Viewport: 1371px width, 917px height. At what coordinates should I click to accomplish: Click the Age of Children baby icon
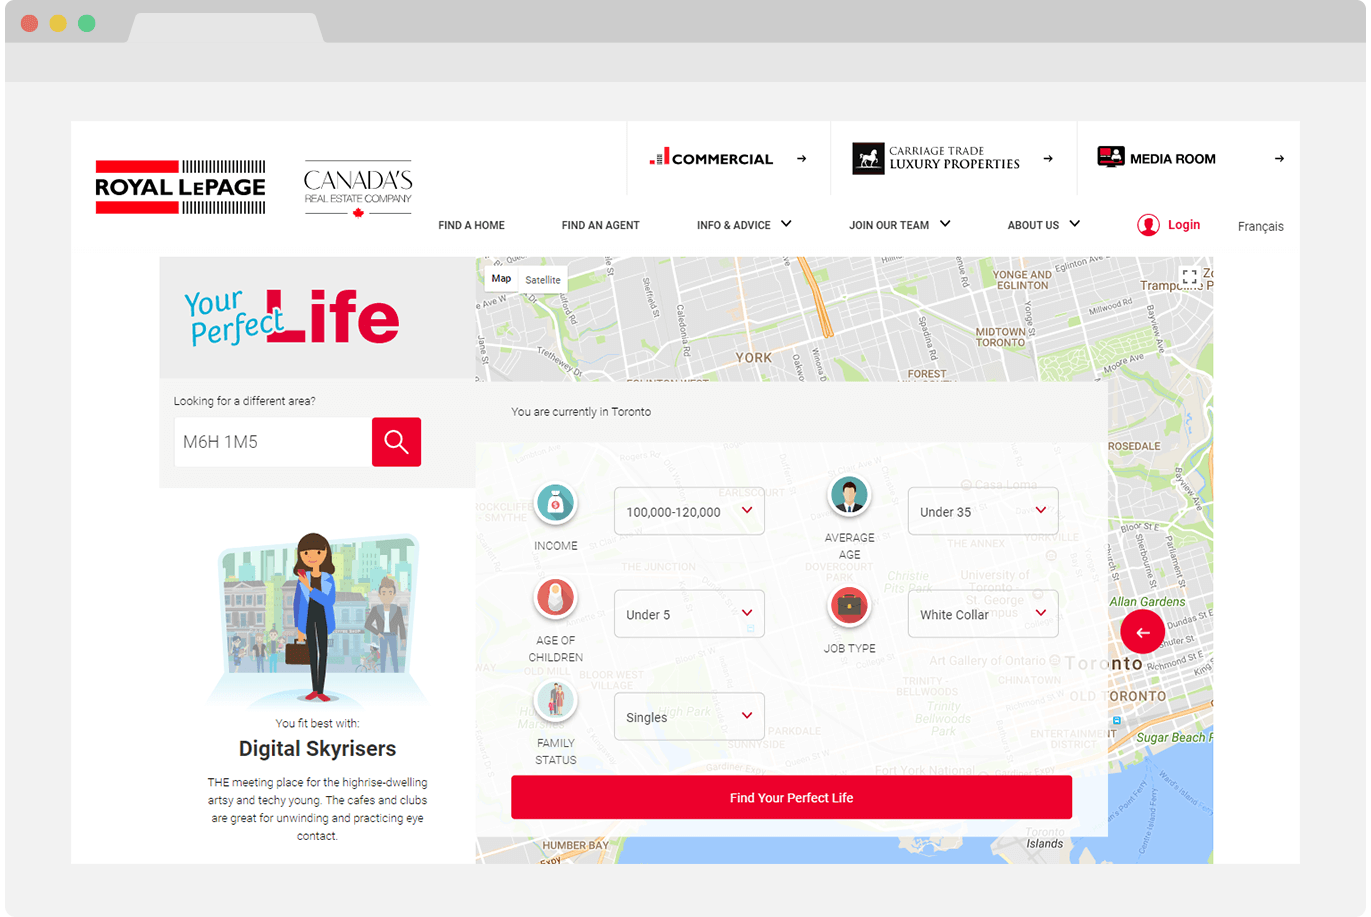(x=555, y=598)
